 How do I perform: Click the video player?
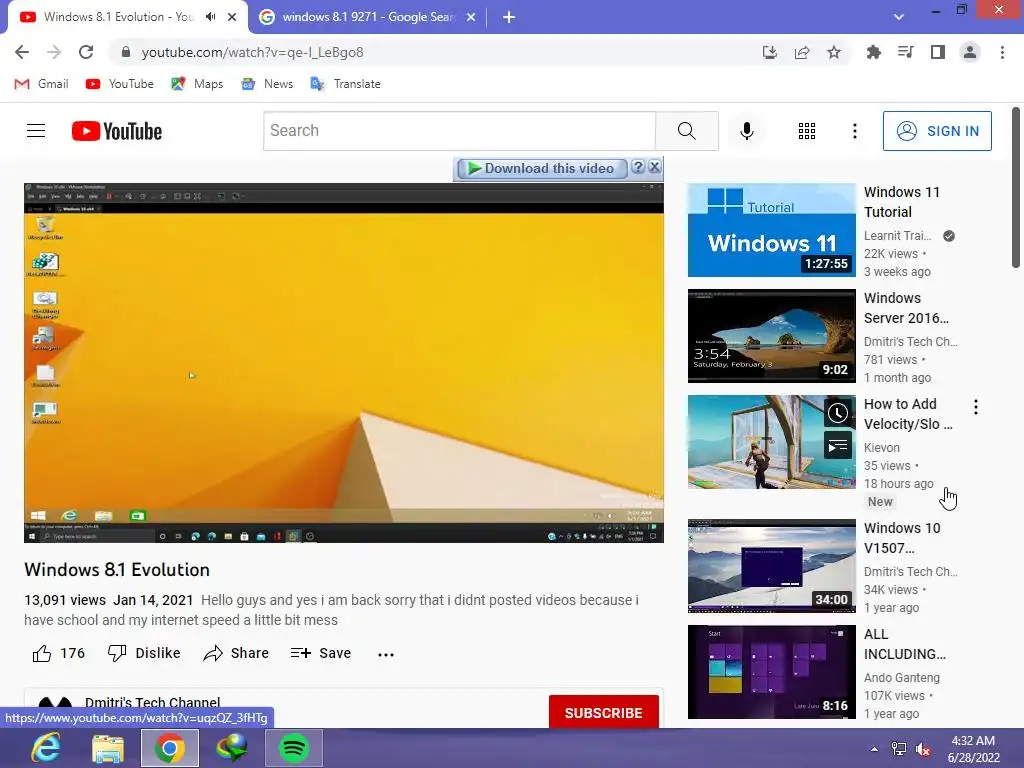pyautogui.click(x=344, y=362)
